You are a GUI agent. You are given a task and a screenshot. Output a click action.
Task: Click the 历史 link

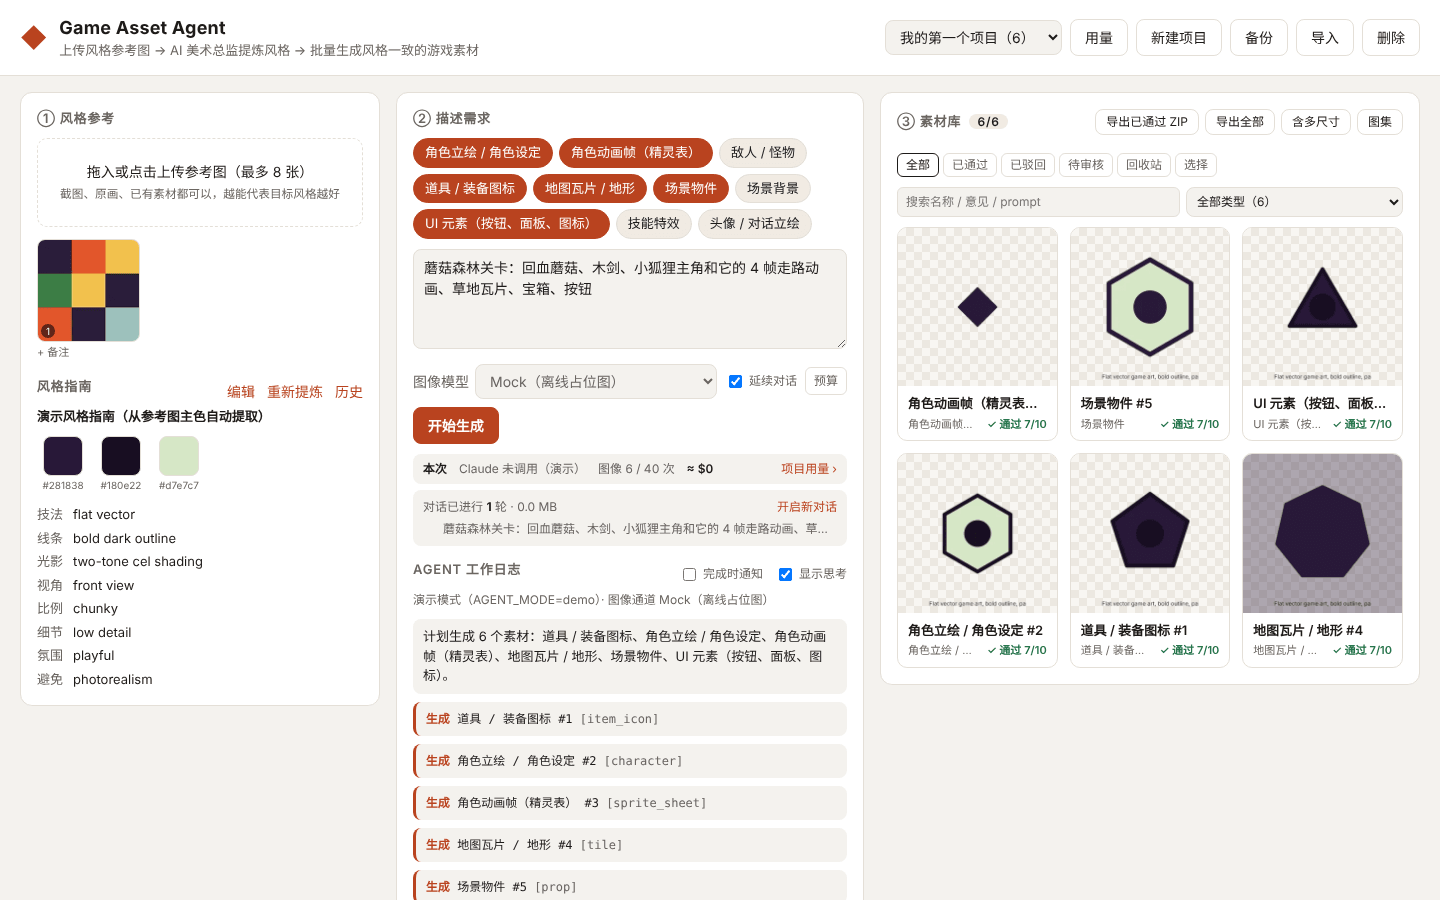point(349,392)
